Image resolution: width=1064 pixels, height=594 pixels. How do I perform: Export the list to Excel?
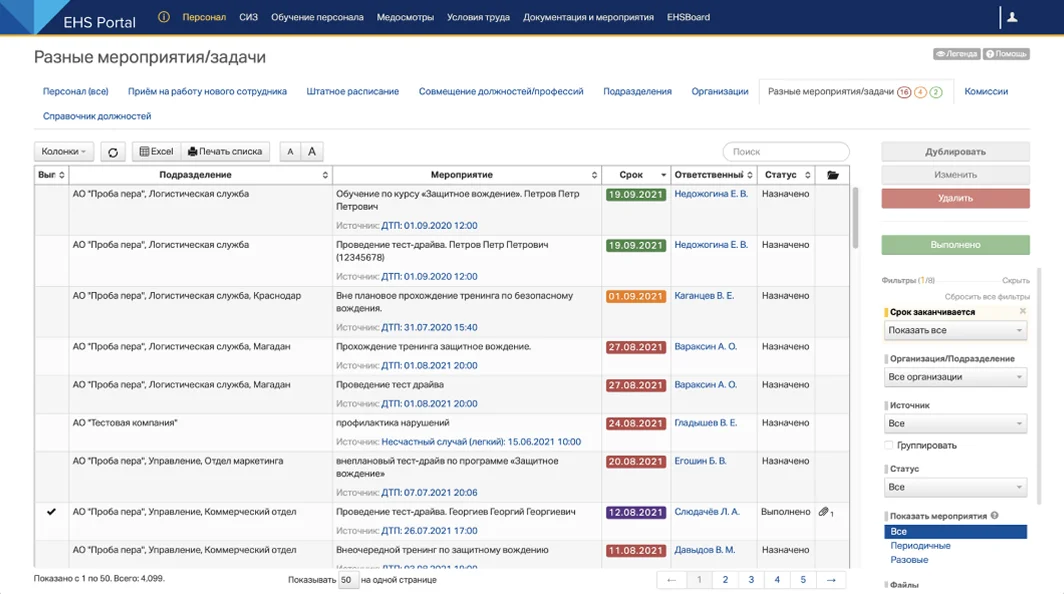click(x=156, y=151)
